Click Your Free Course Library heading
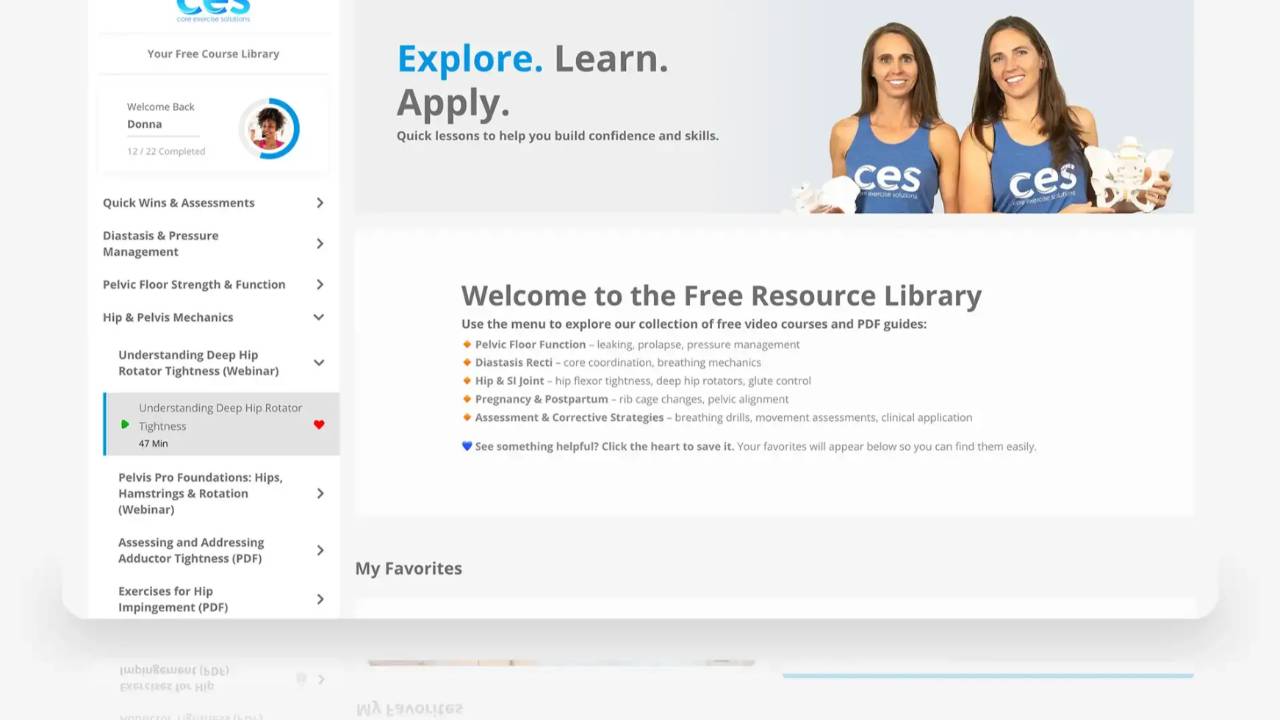 click(x=213, y=54)
